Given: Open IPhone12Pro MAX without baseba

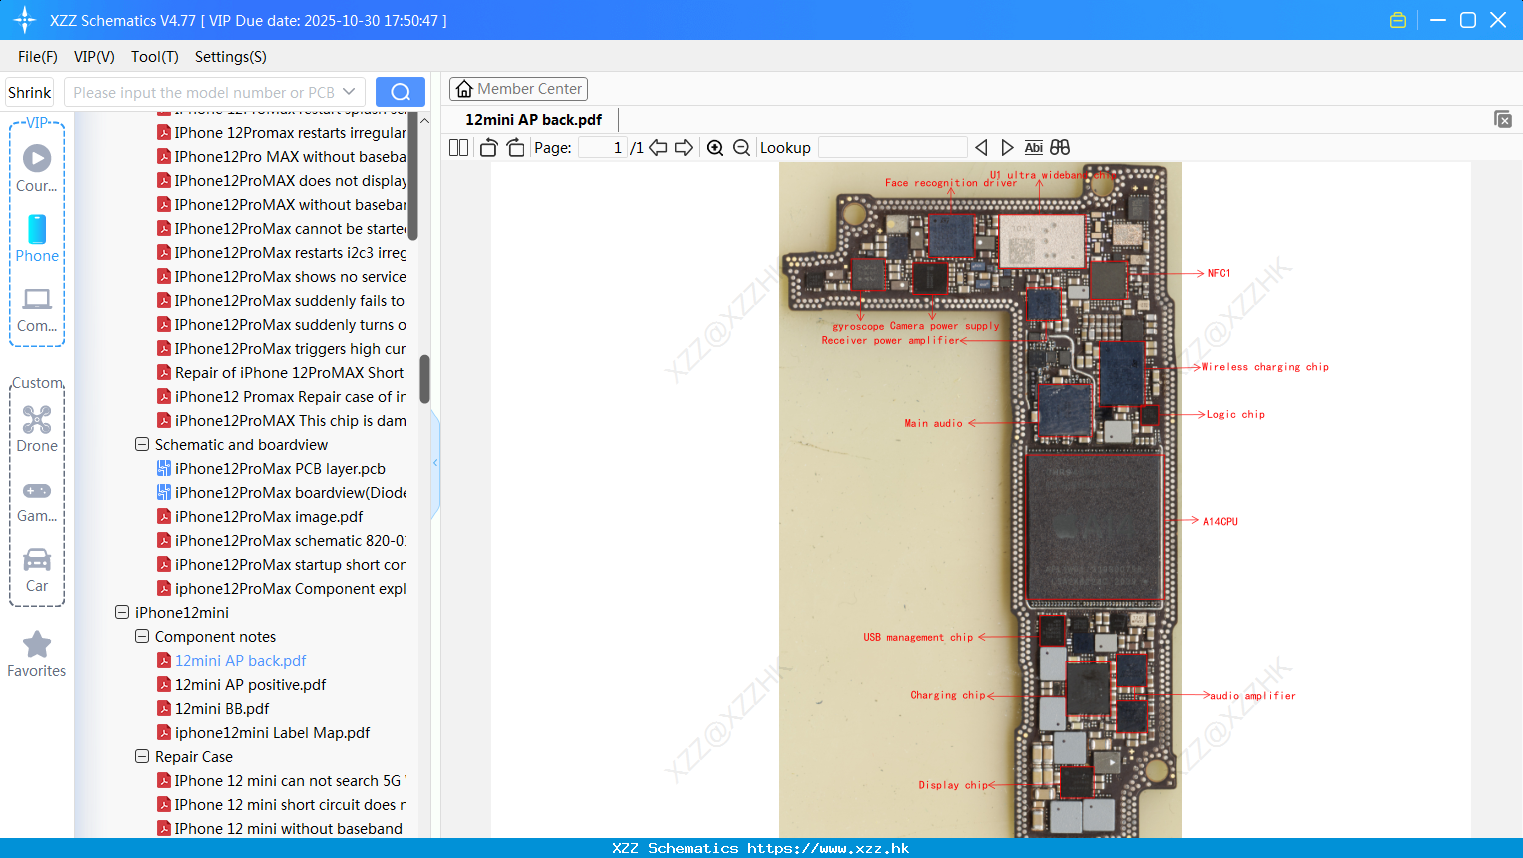Looking at the screenshot, I should [x=290, y=156].
